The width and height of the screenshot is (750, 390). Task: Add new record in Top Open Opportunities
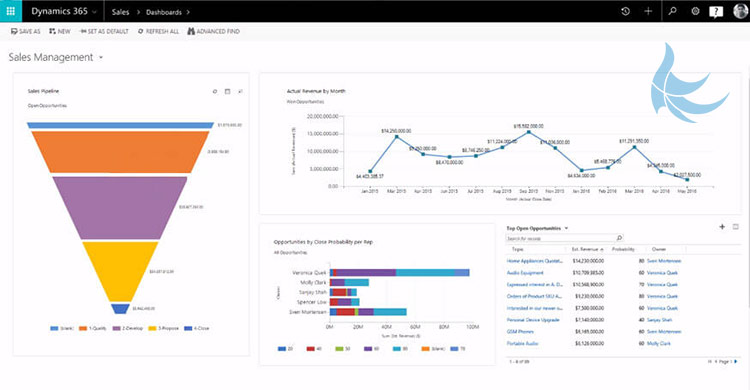[x=722, y=227]
